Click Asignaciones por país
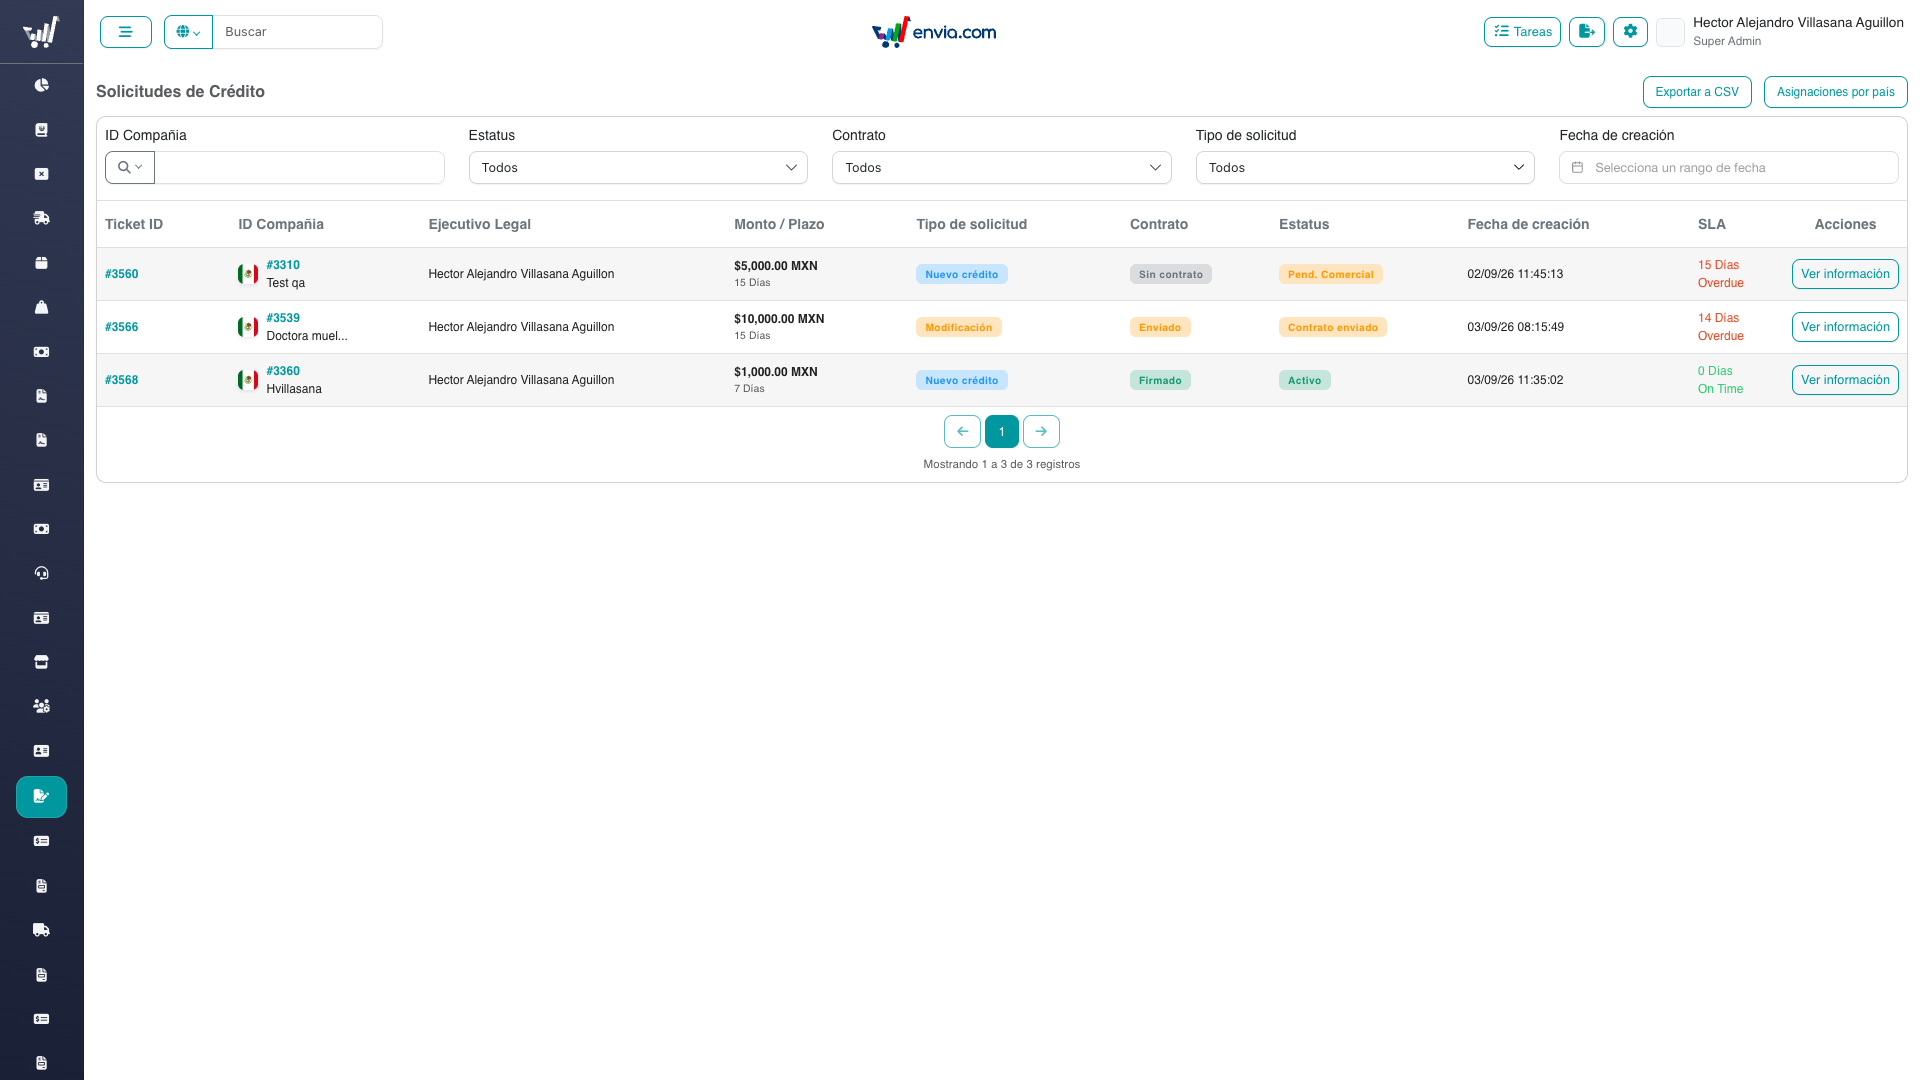 (1835, 92)
